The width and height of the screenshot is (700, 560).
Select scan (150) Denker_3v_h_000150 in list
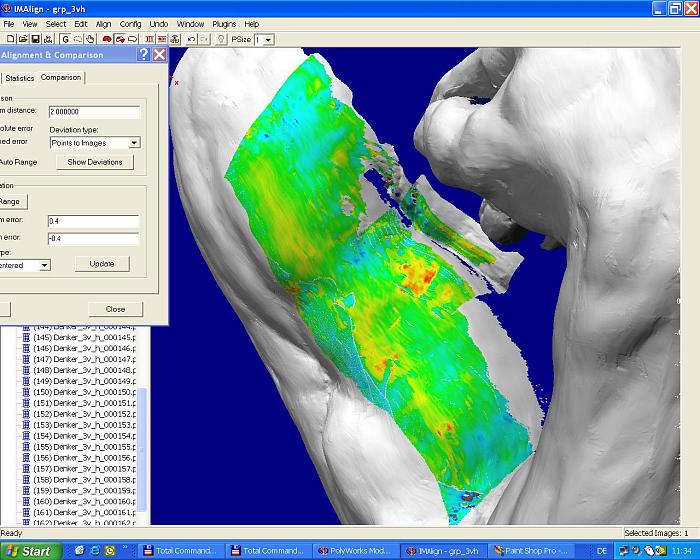click(x=84, y=392)
